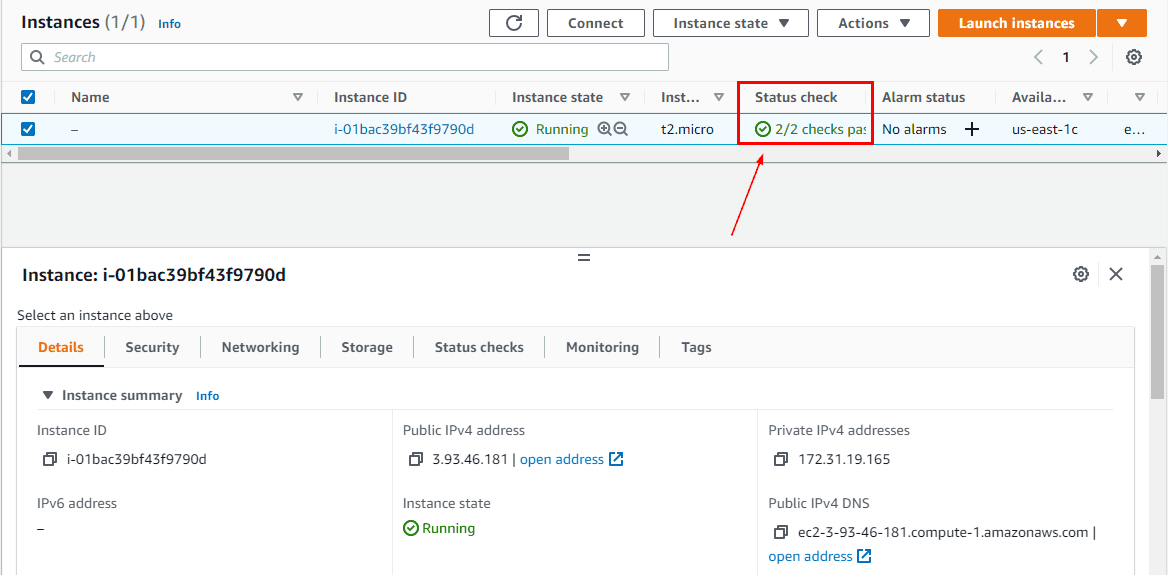Copy the Public IPv4 address

click(x=416, y=460)
